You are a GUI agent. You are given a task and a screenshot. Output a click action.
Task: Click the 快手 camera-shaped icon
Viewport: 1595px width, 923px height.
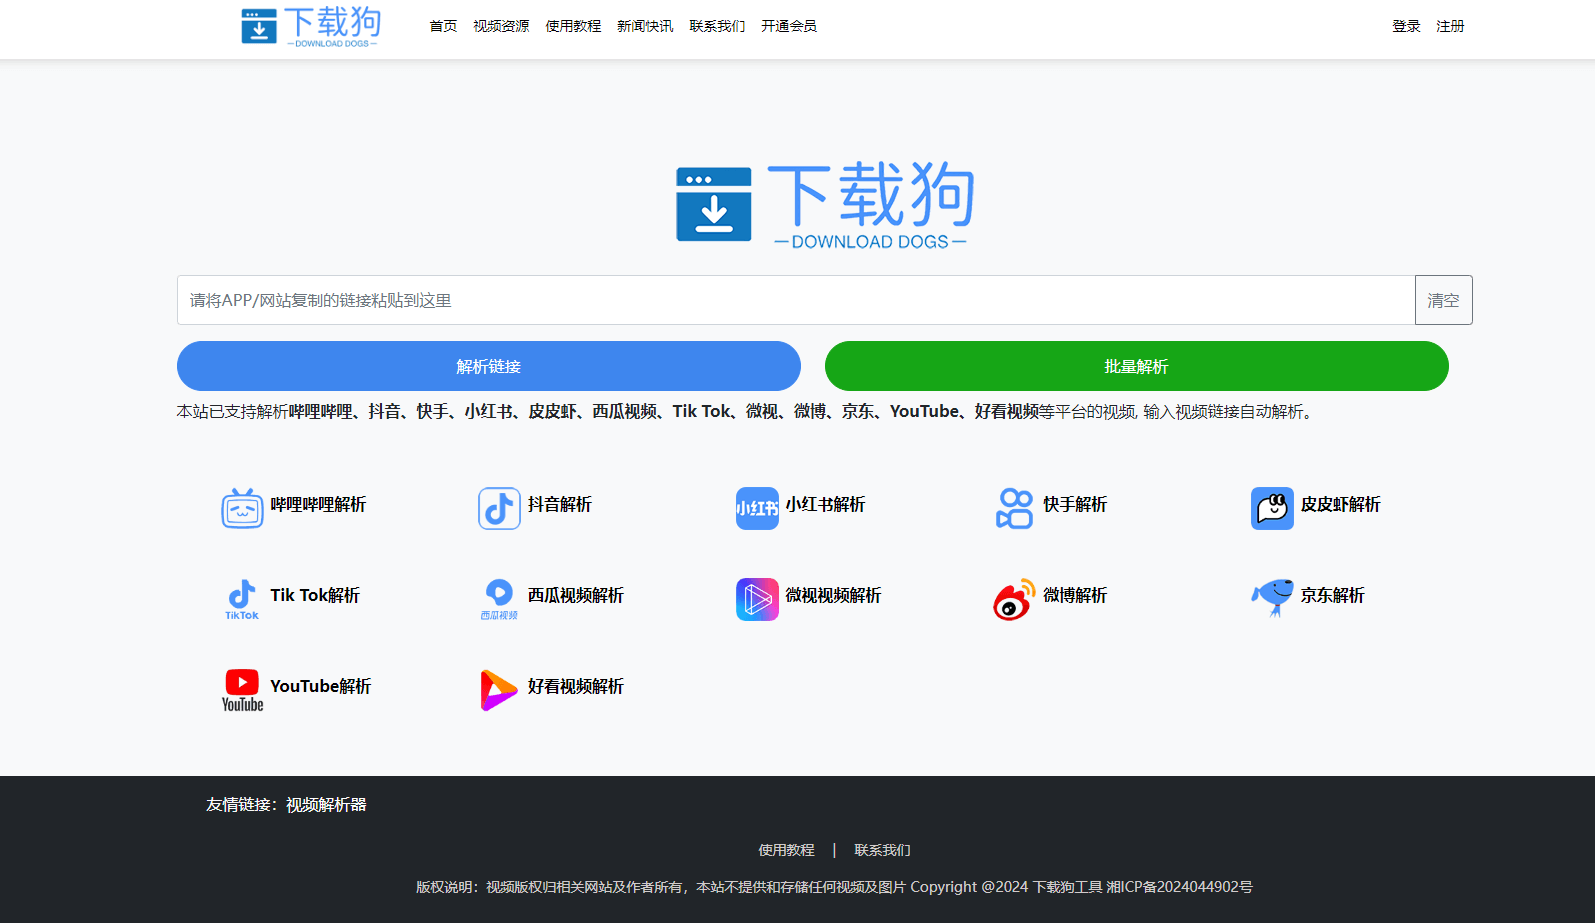tap(1014, 508)
